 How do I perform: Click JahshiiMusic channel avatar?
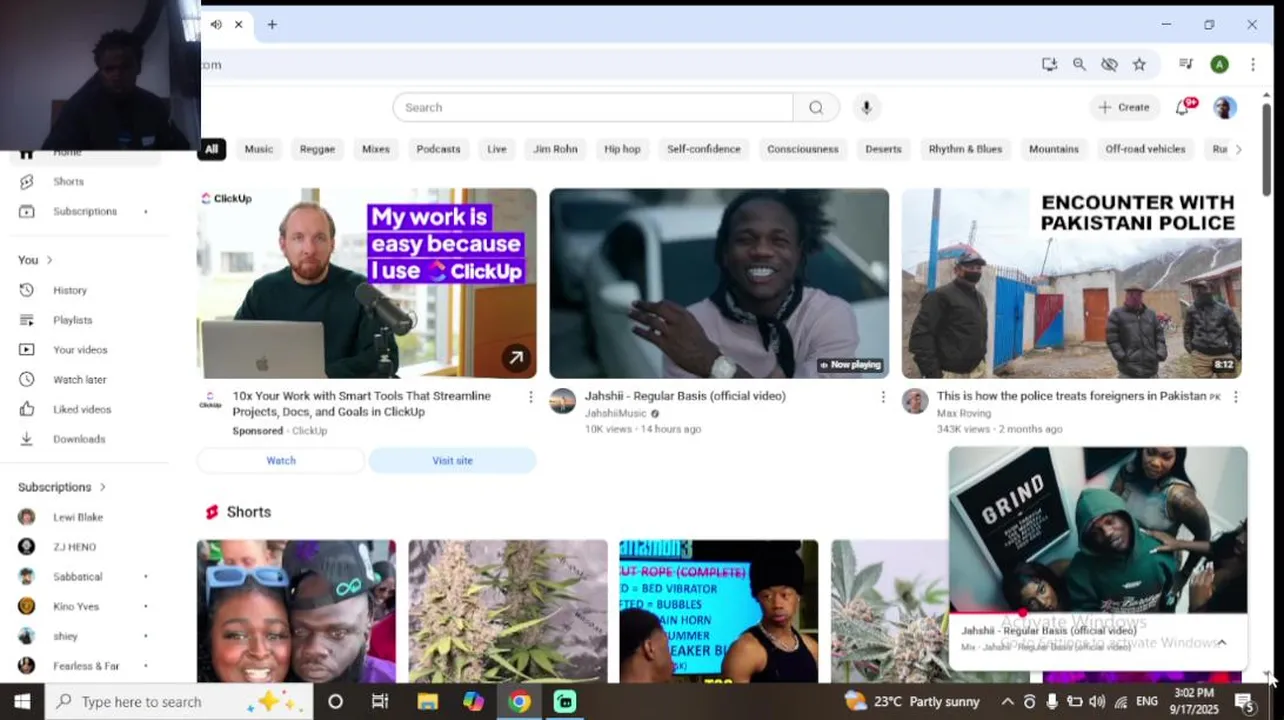563,401
